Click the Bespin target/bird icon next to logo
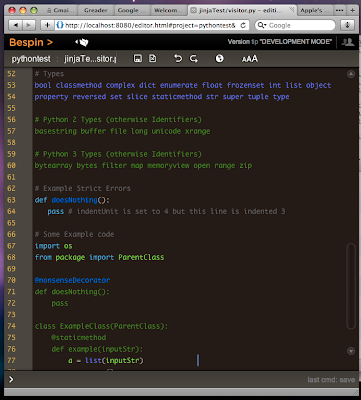361x400 pixels. pos(82,42)
